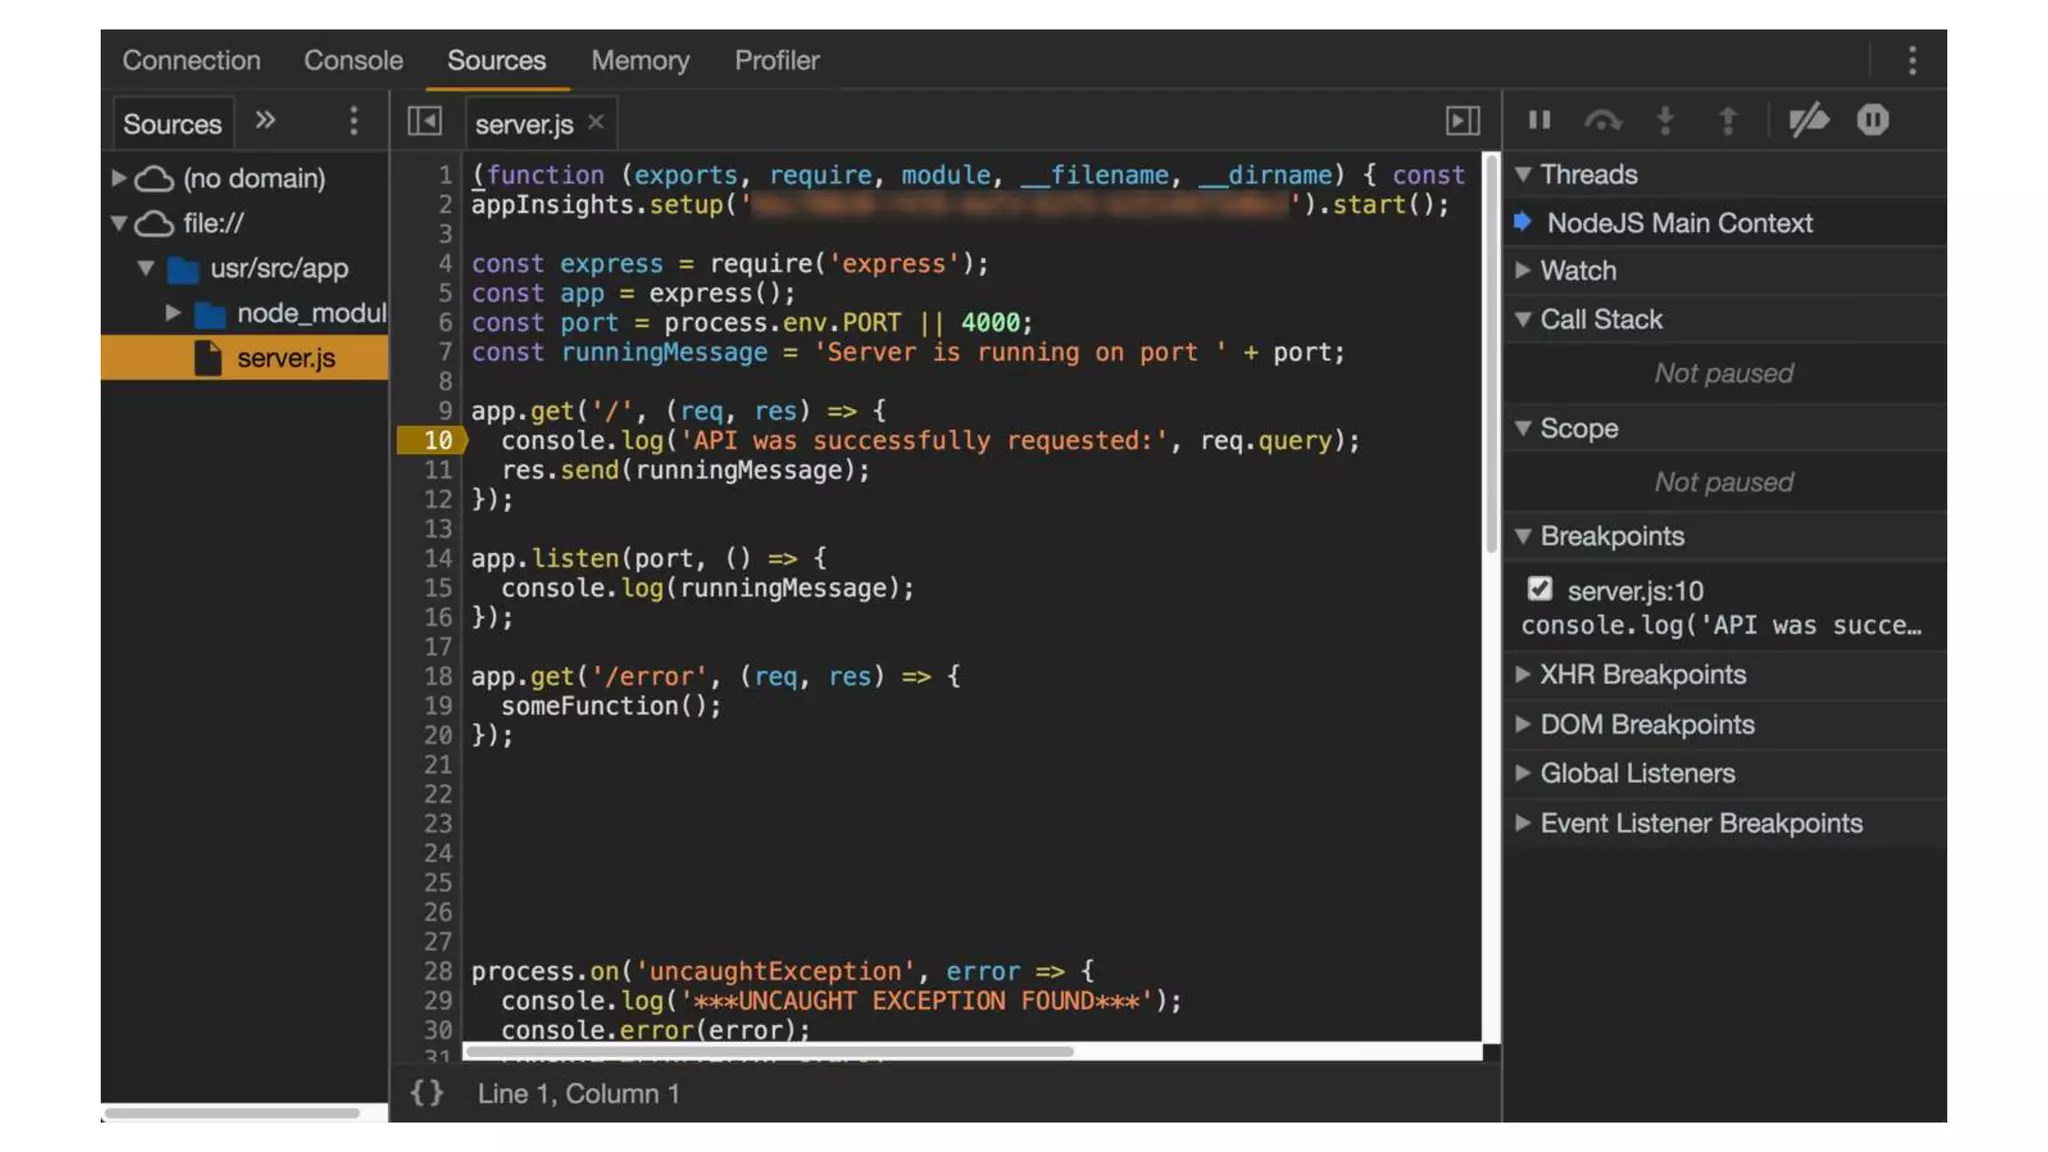Switch to the Console tab
The image size is (2048, 1152).
click(353, 61)
